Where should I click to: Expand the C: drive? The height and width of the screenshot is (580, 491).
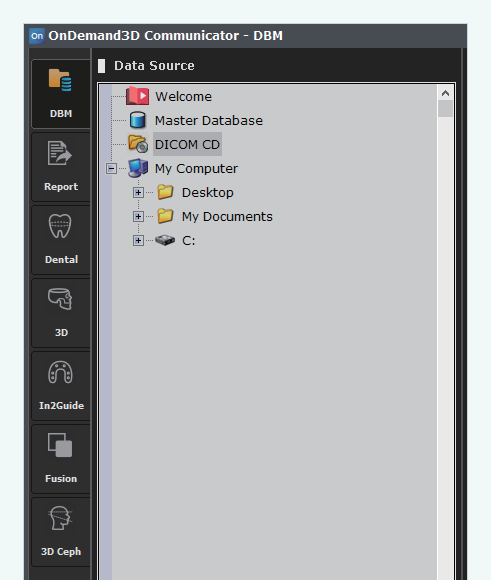click(x=138, y=240)
